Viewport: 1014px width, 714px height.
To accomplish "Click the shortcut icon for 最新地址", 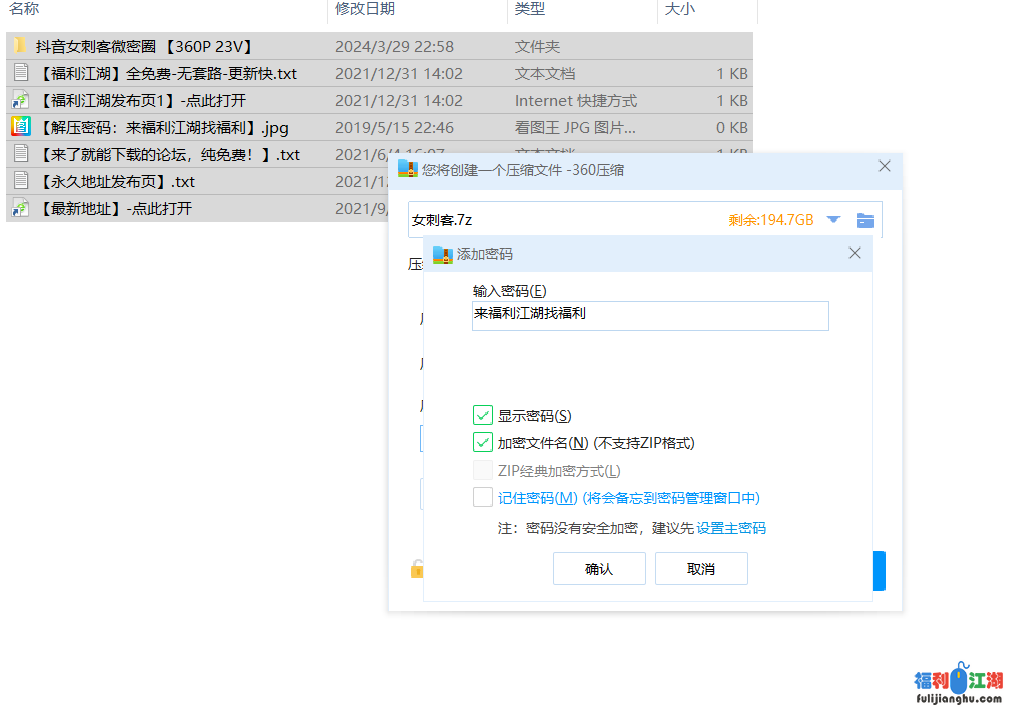I will [x=20, y=208].
